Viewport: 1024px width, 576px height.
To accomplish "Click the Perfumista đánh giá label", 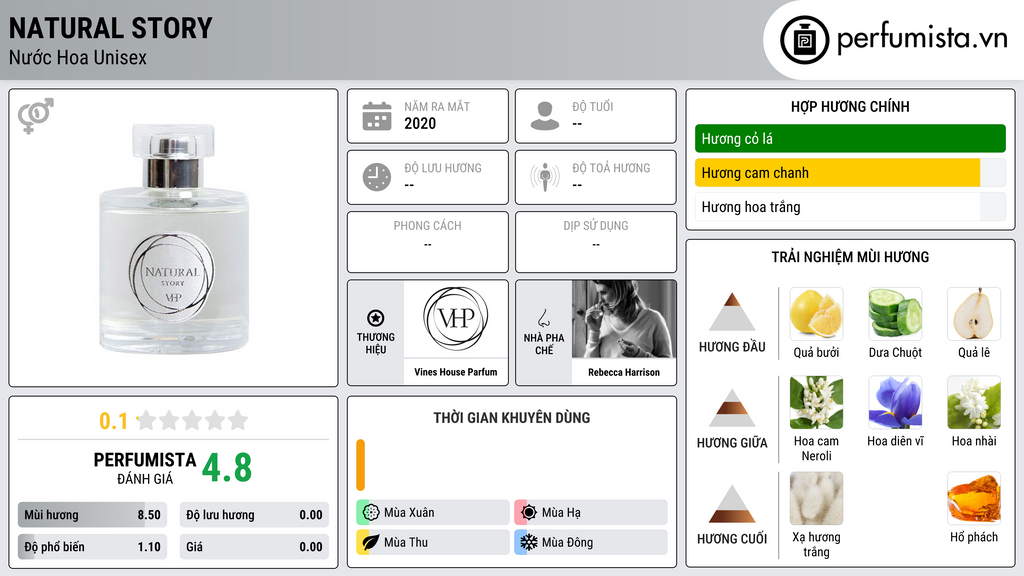I will pyautogui.click(x=145, y=468).
